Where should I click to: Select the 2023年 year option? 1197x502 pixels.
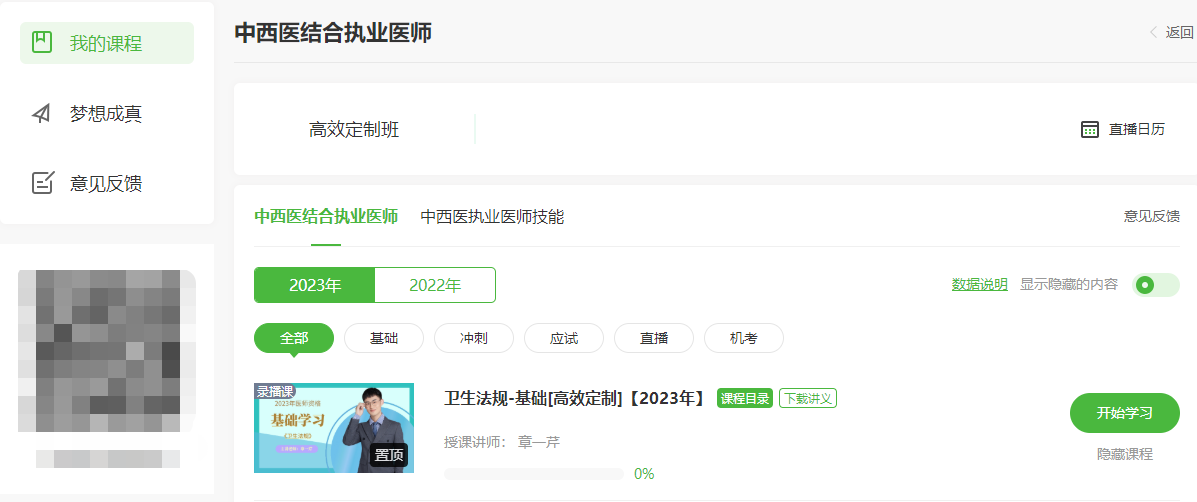tap(314, 285)
